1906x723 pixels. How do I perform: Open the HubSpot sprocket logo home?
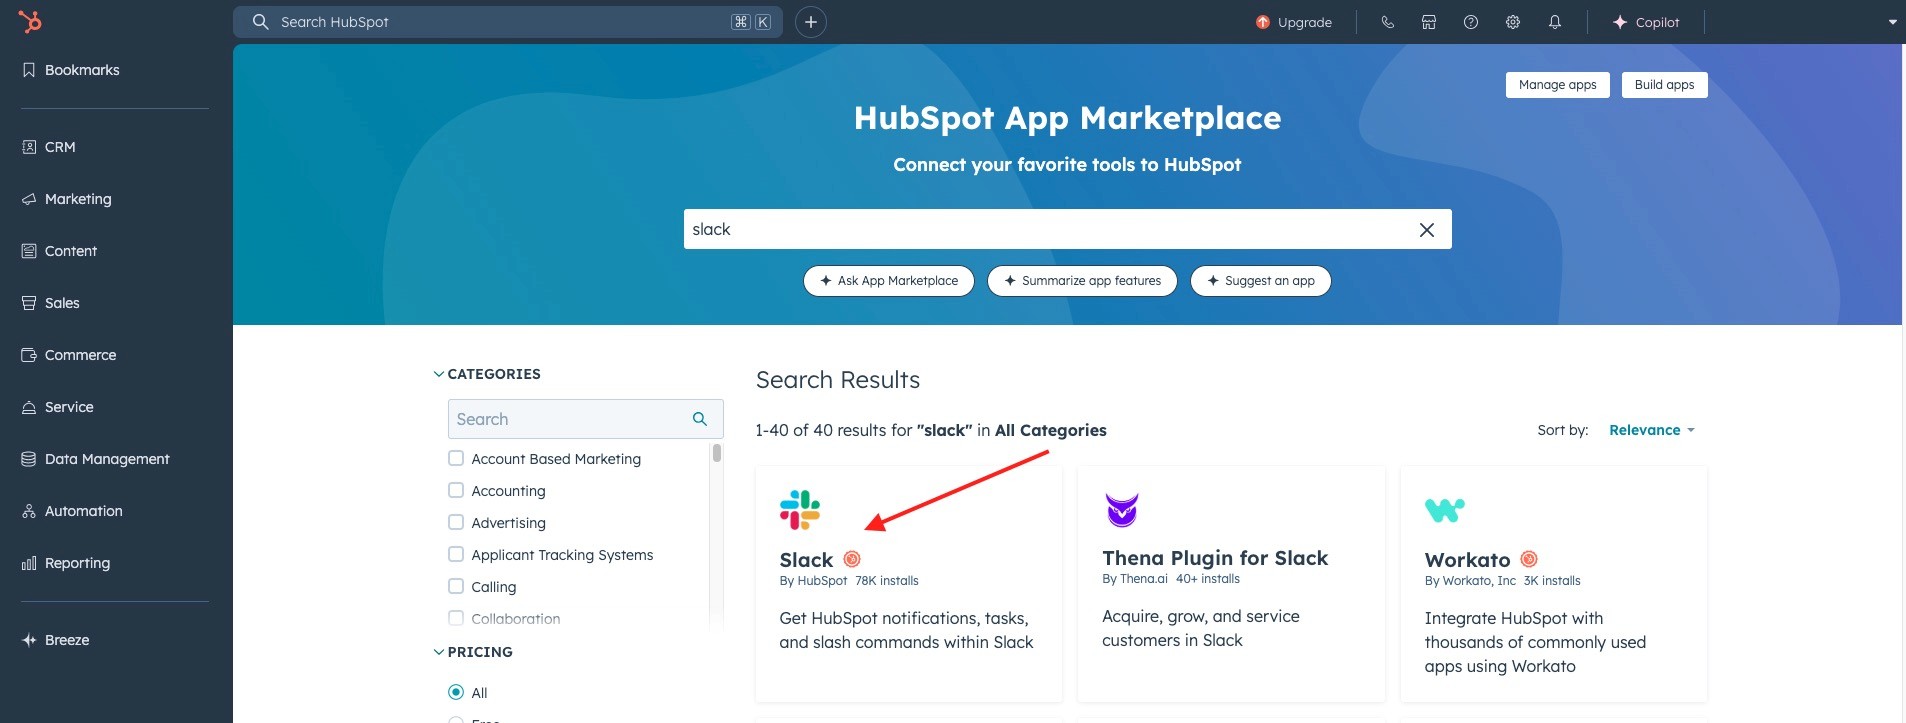[30, 21]
